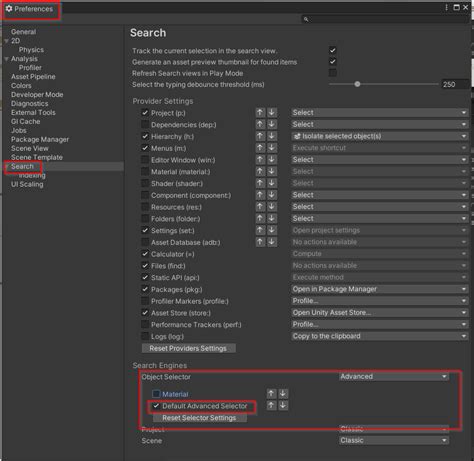Move Menus provider up
Viewport: 474px width, 461px height.
tap(260, 148)
